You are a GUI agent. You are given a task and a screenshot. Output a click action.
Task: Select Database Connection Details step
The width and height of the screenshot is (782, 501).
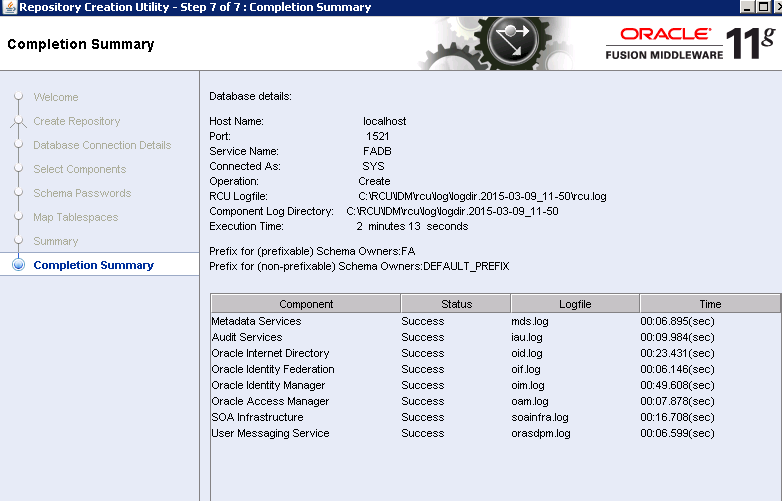click(x=102, y=145)
